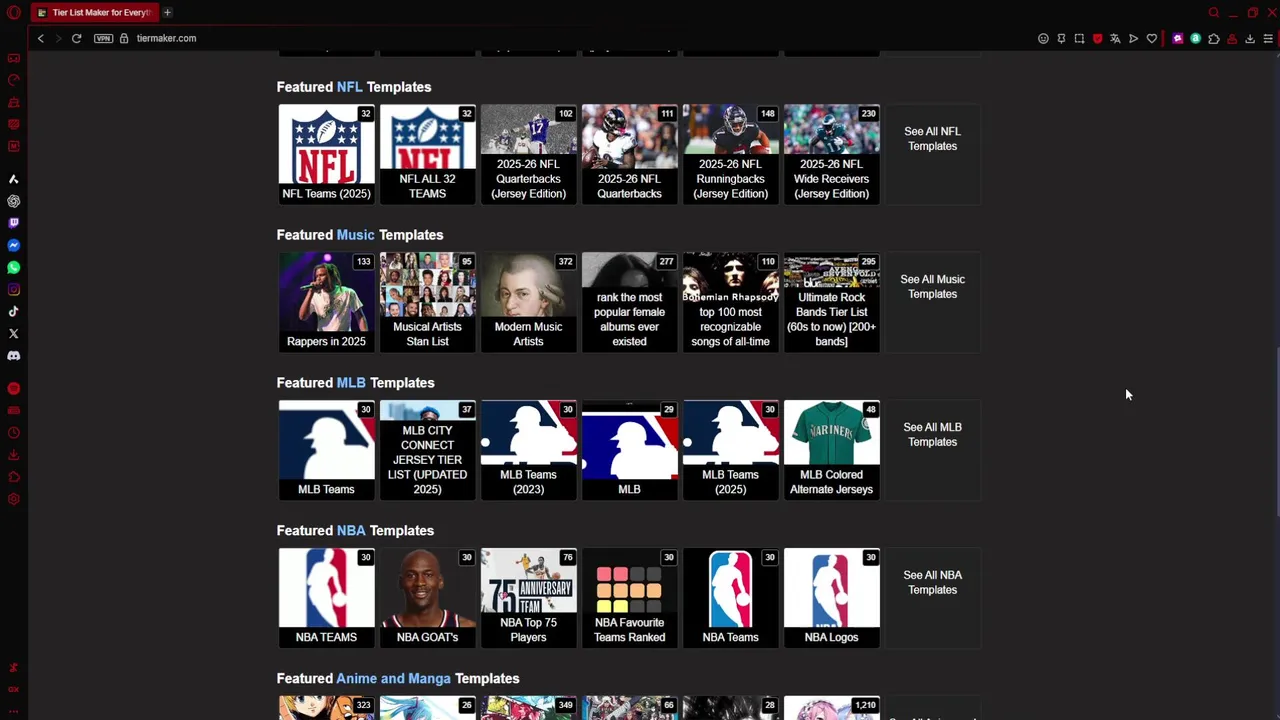
Task: Click the search tabs magnifier icon
Action: pyautogui.click(x=1214, y=13)
